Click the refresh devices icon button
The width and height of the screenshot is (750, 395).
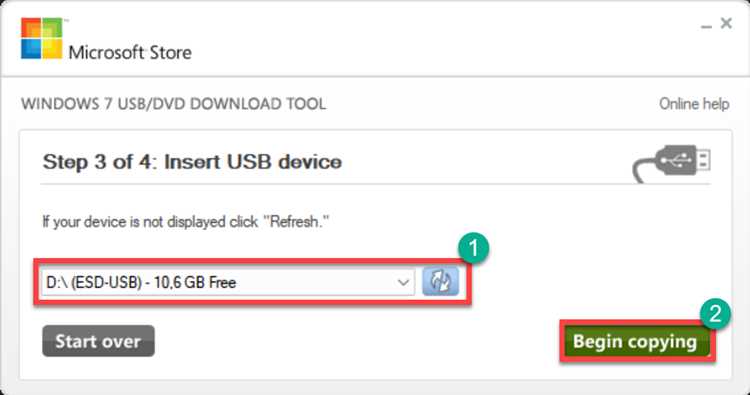(x=440, y=281)
